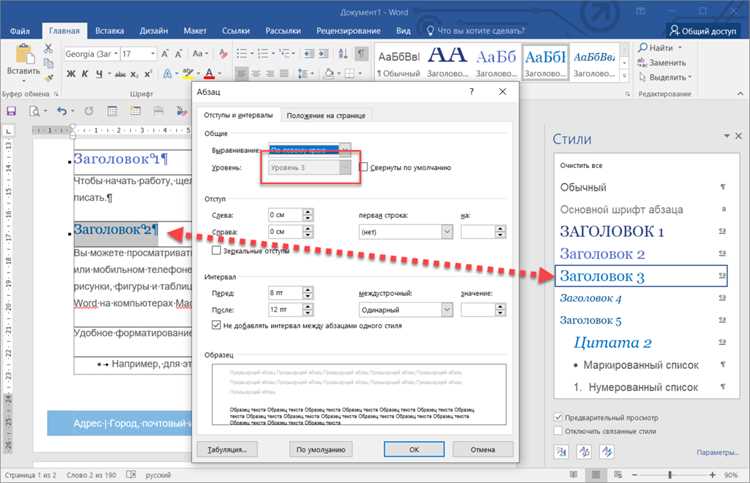The height and width of the screenshot is (483, 750).
Task: Toggle the show paragraph marks (¶) icon
Action: coord(361,54)
